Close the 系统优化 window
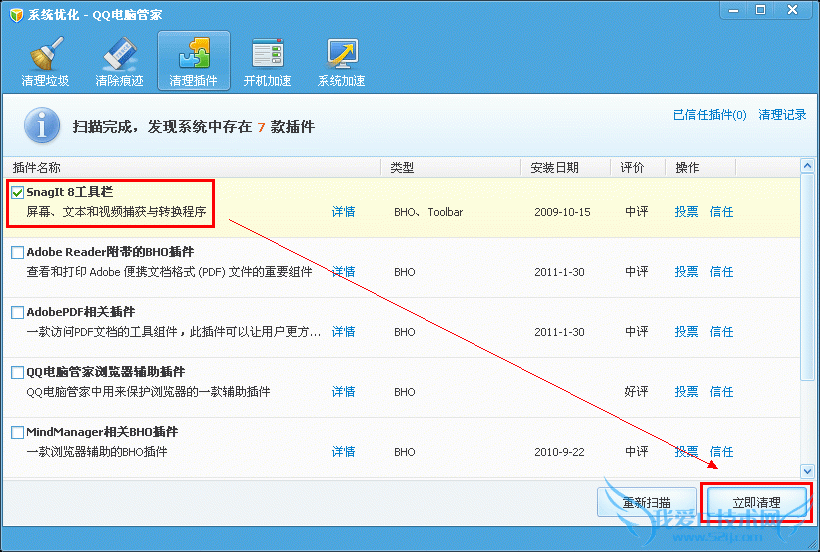 [793, 10]
